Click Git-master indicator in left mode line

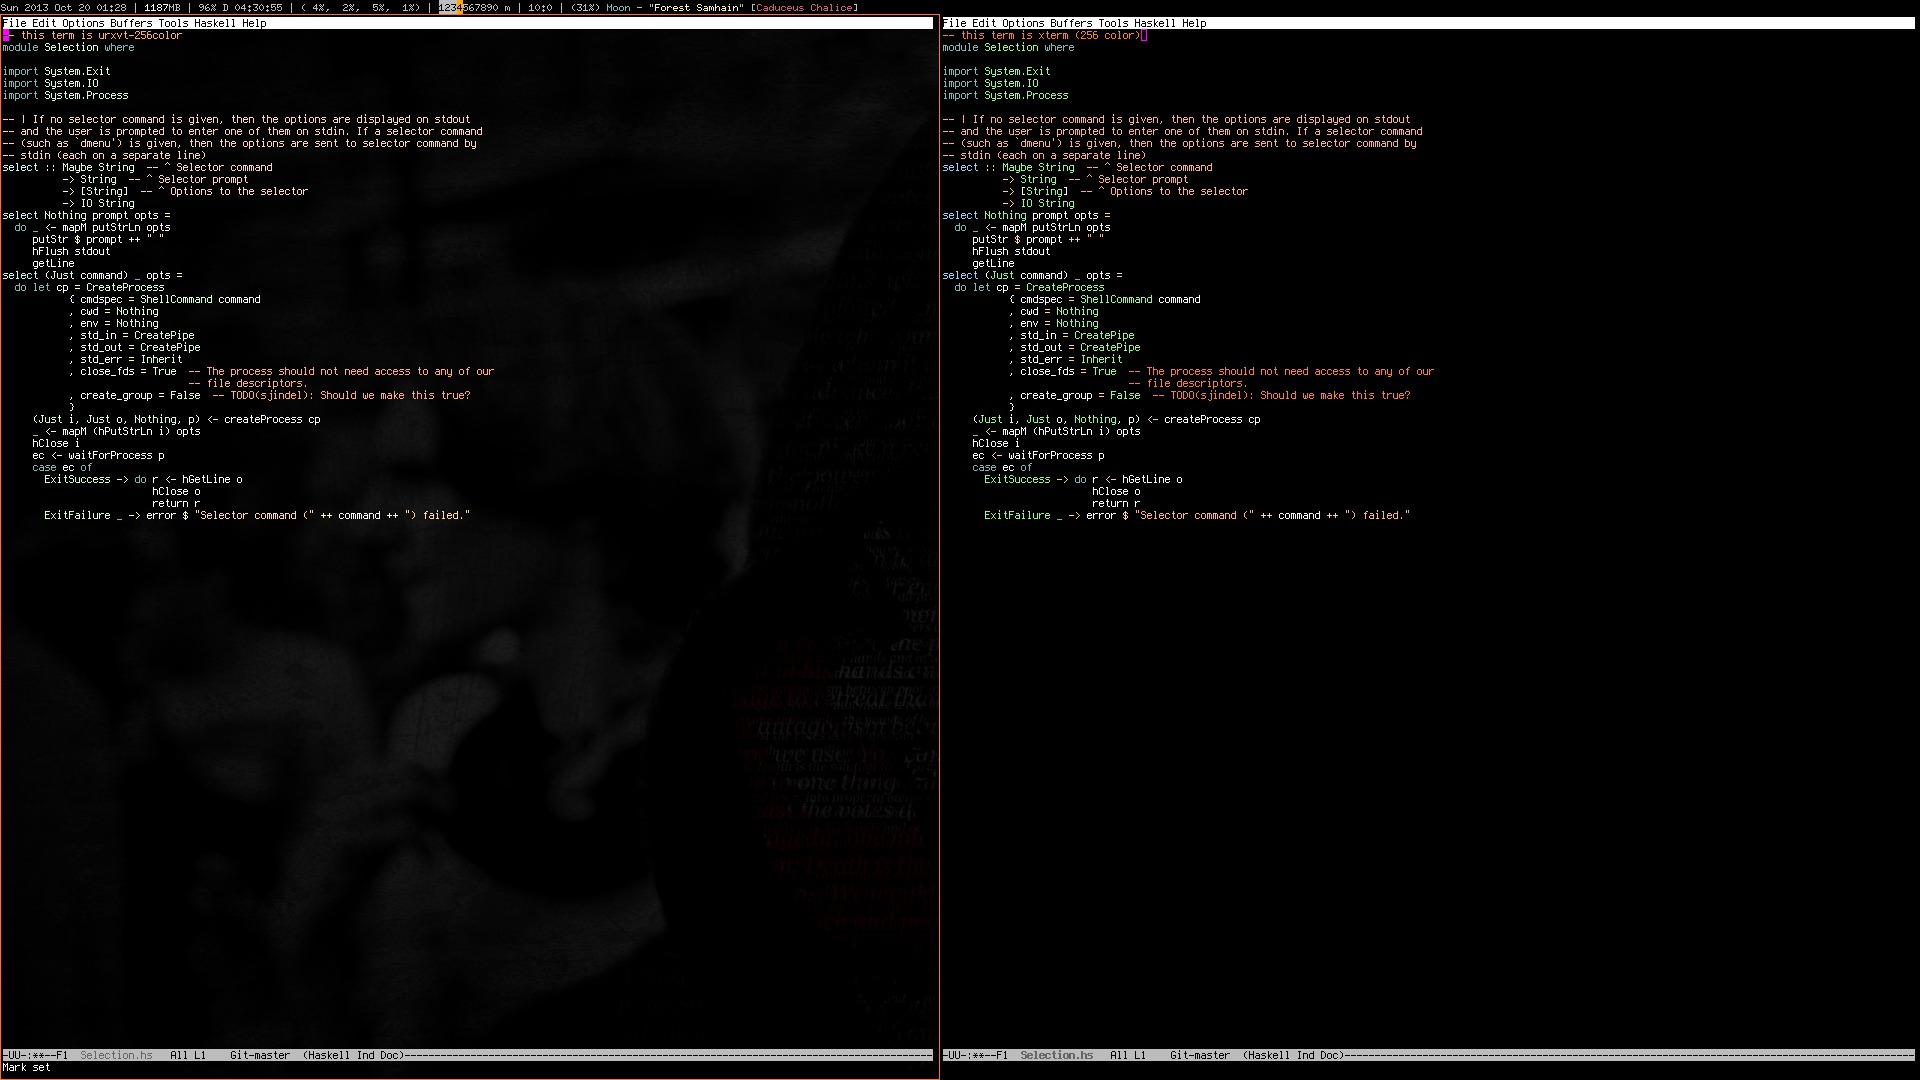(260, 1055)
